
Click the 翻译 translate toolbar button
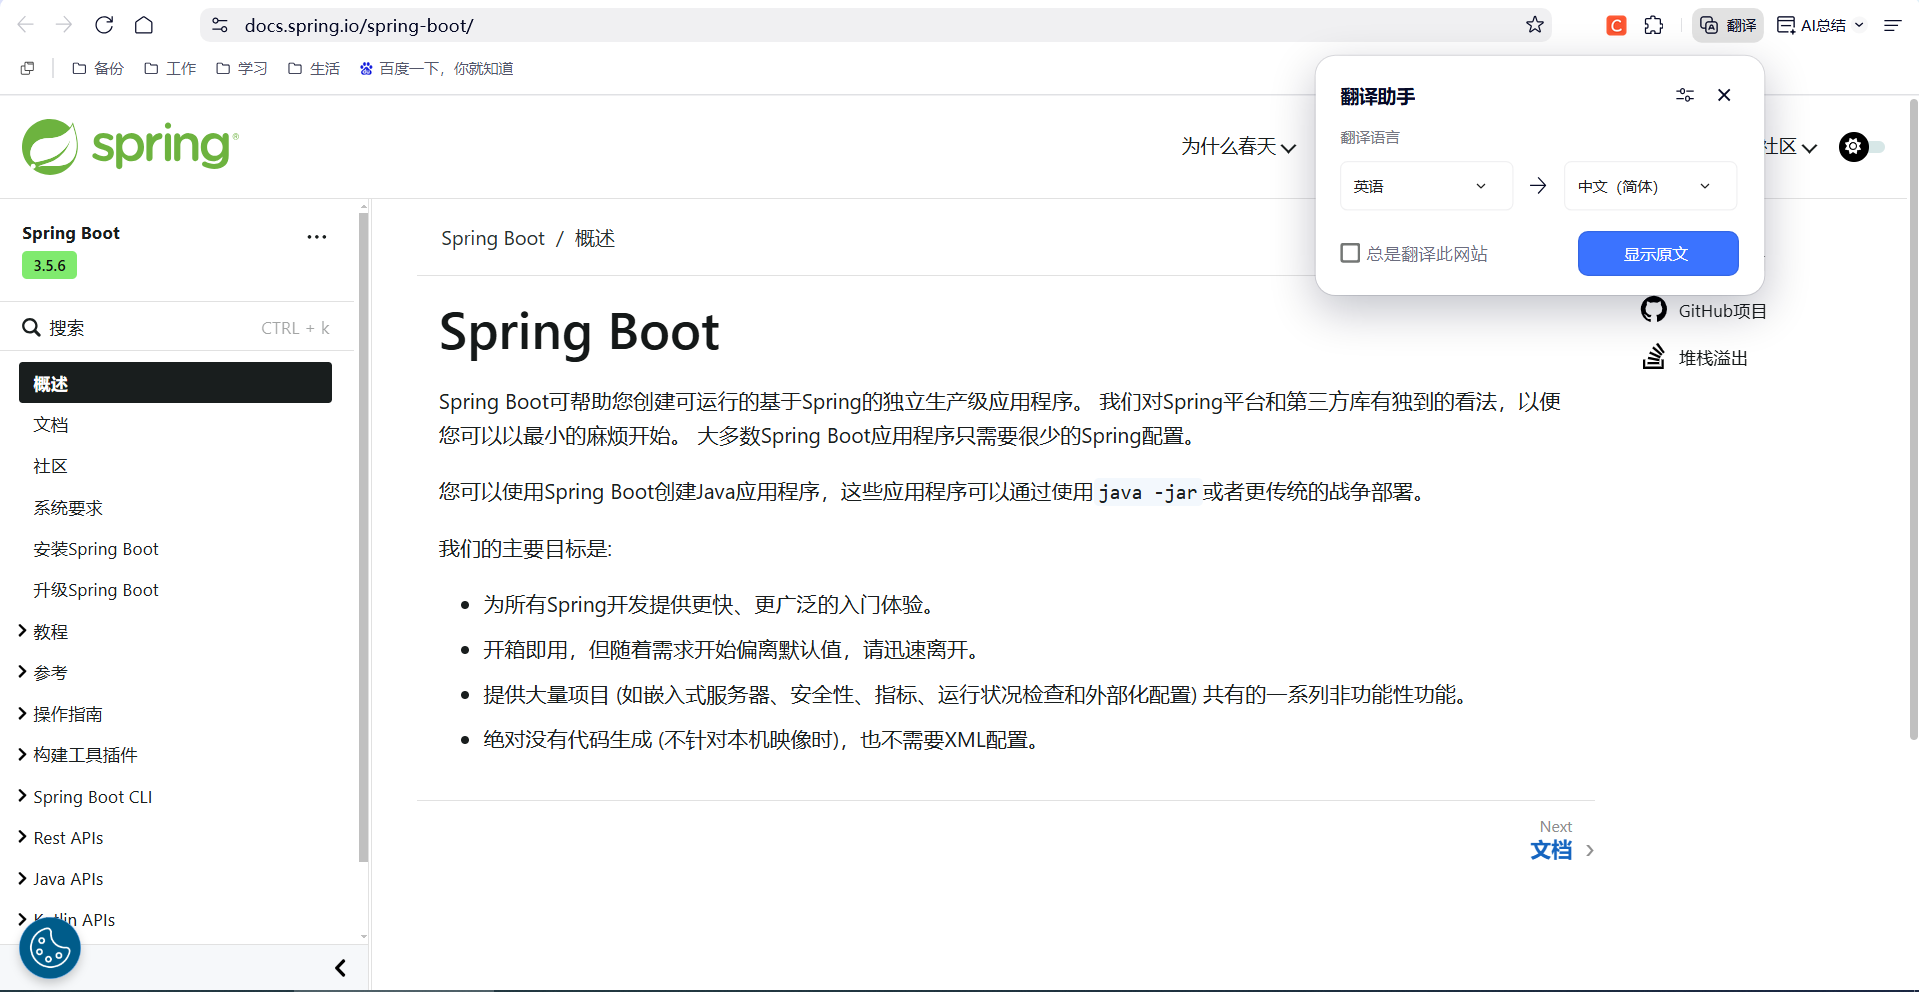point(1728,25)
